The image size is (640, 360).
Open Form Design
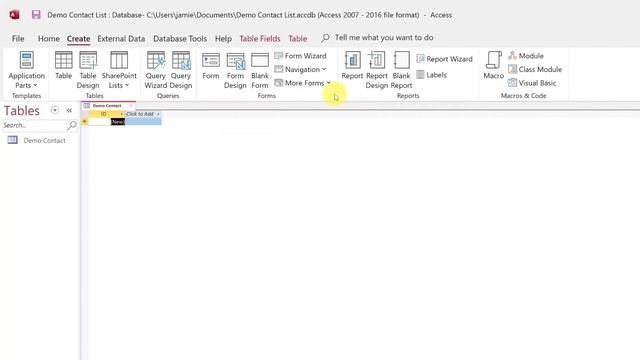[235, 70]
